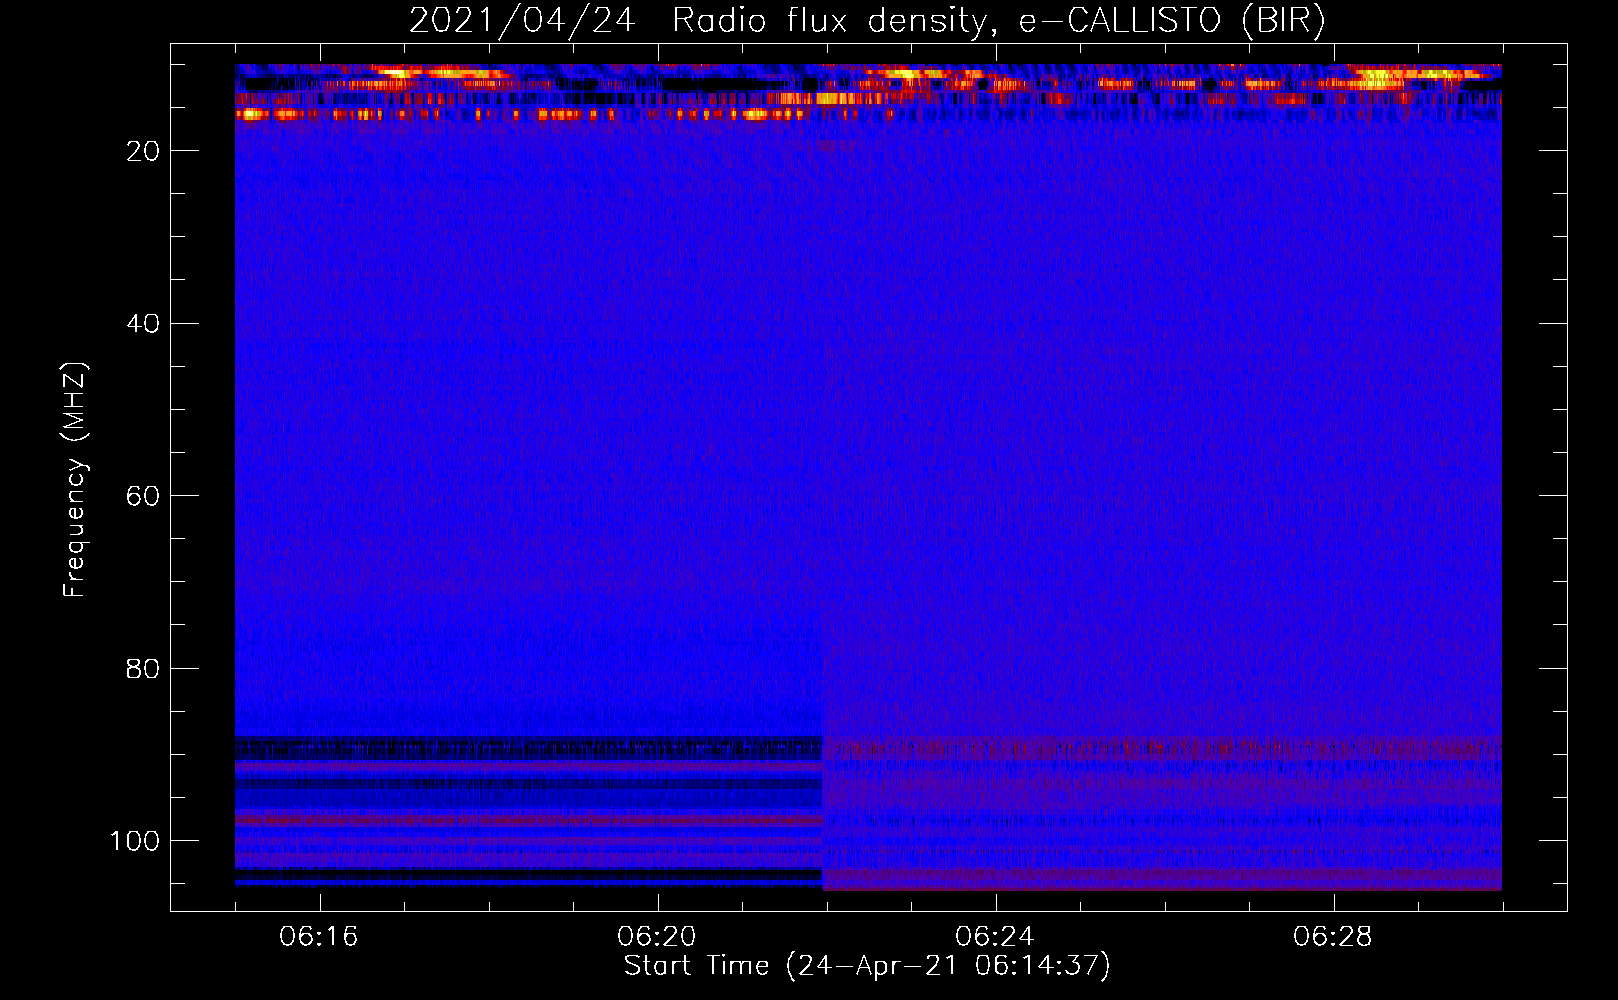The image size is (1618, 1000).
Task: Click the time tick label '06:24'
Action: 995,937
